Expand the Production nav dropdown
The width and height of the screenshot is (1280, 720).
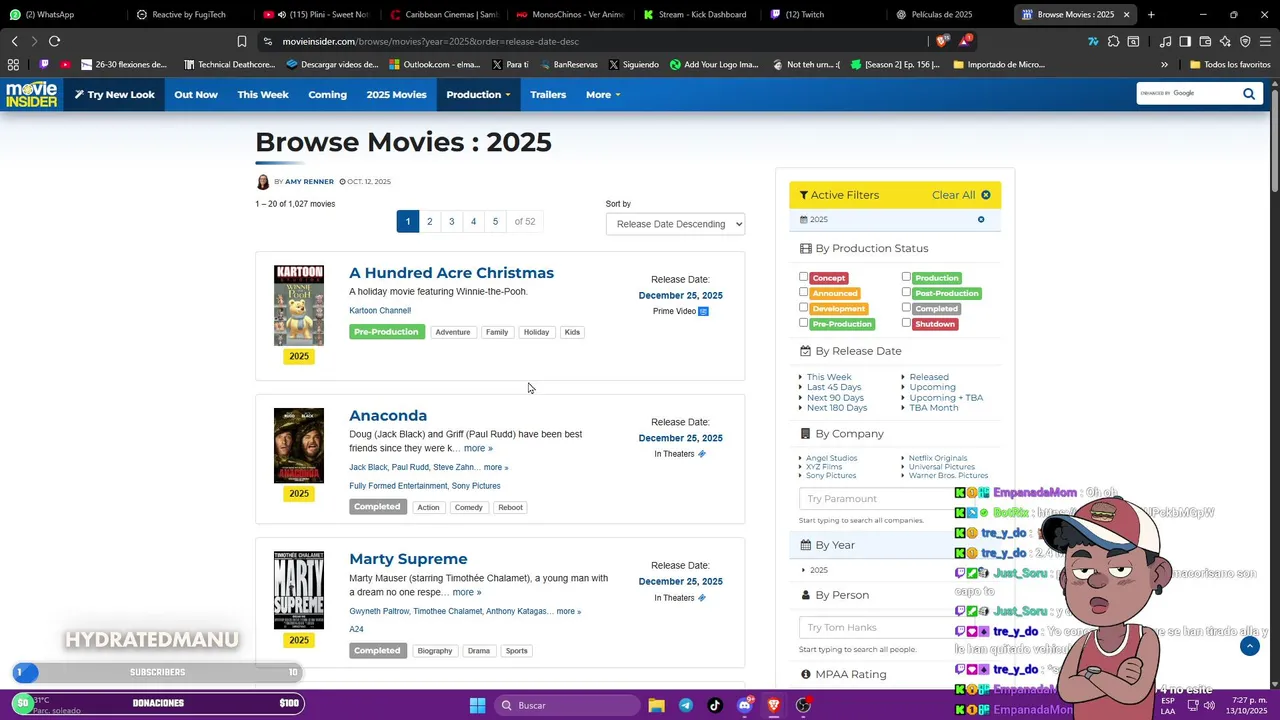pyautogui.click(x=478, y=94)
